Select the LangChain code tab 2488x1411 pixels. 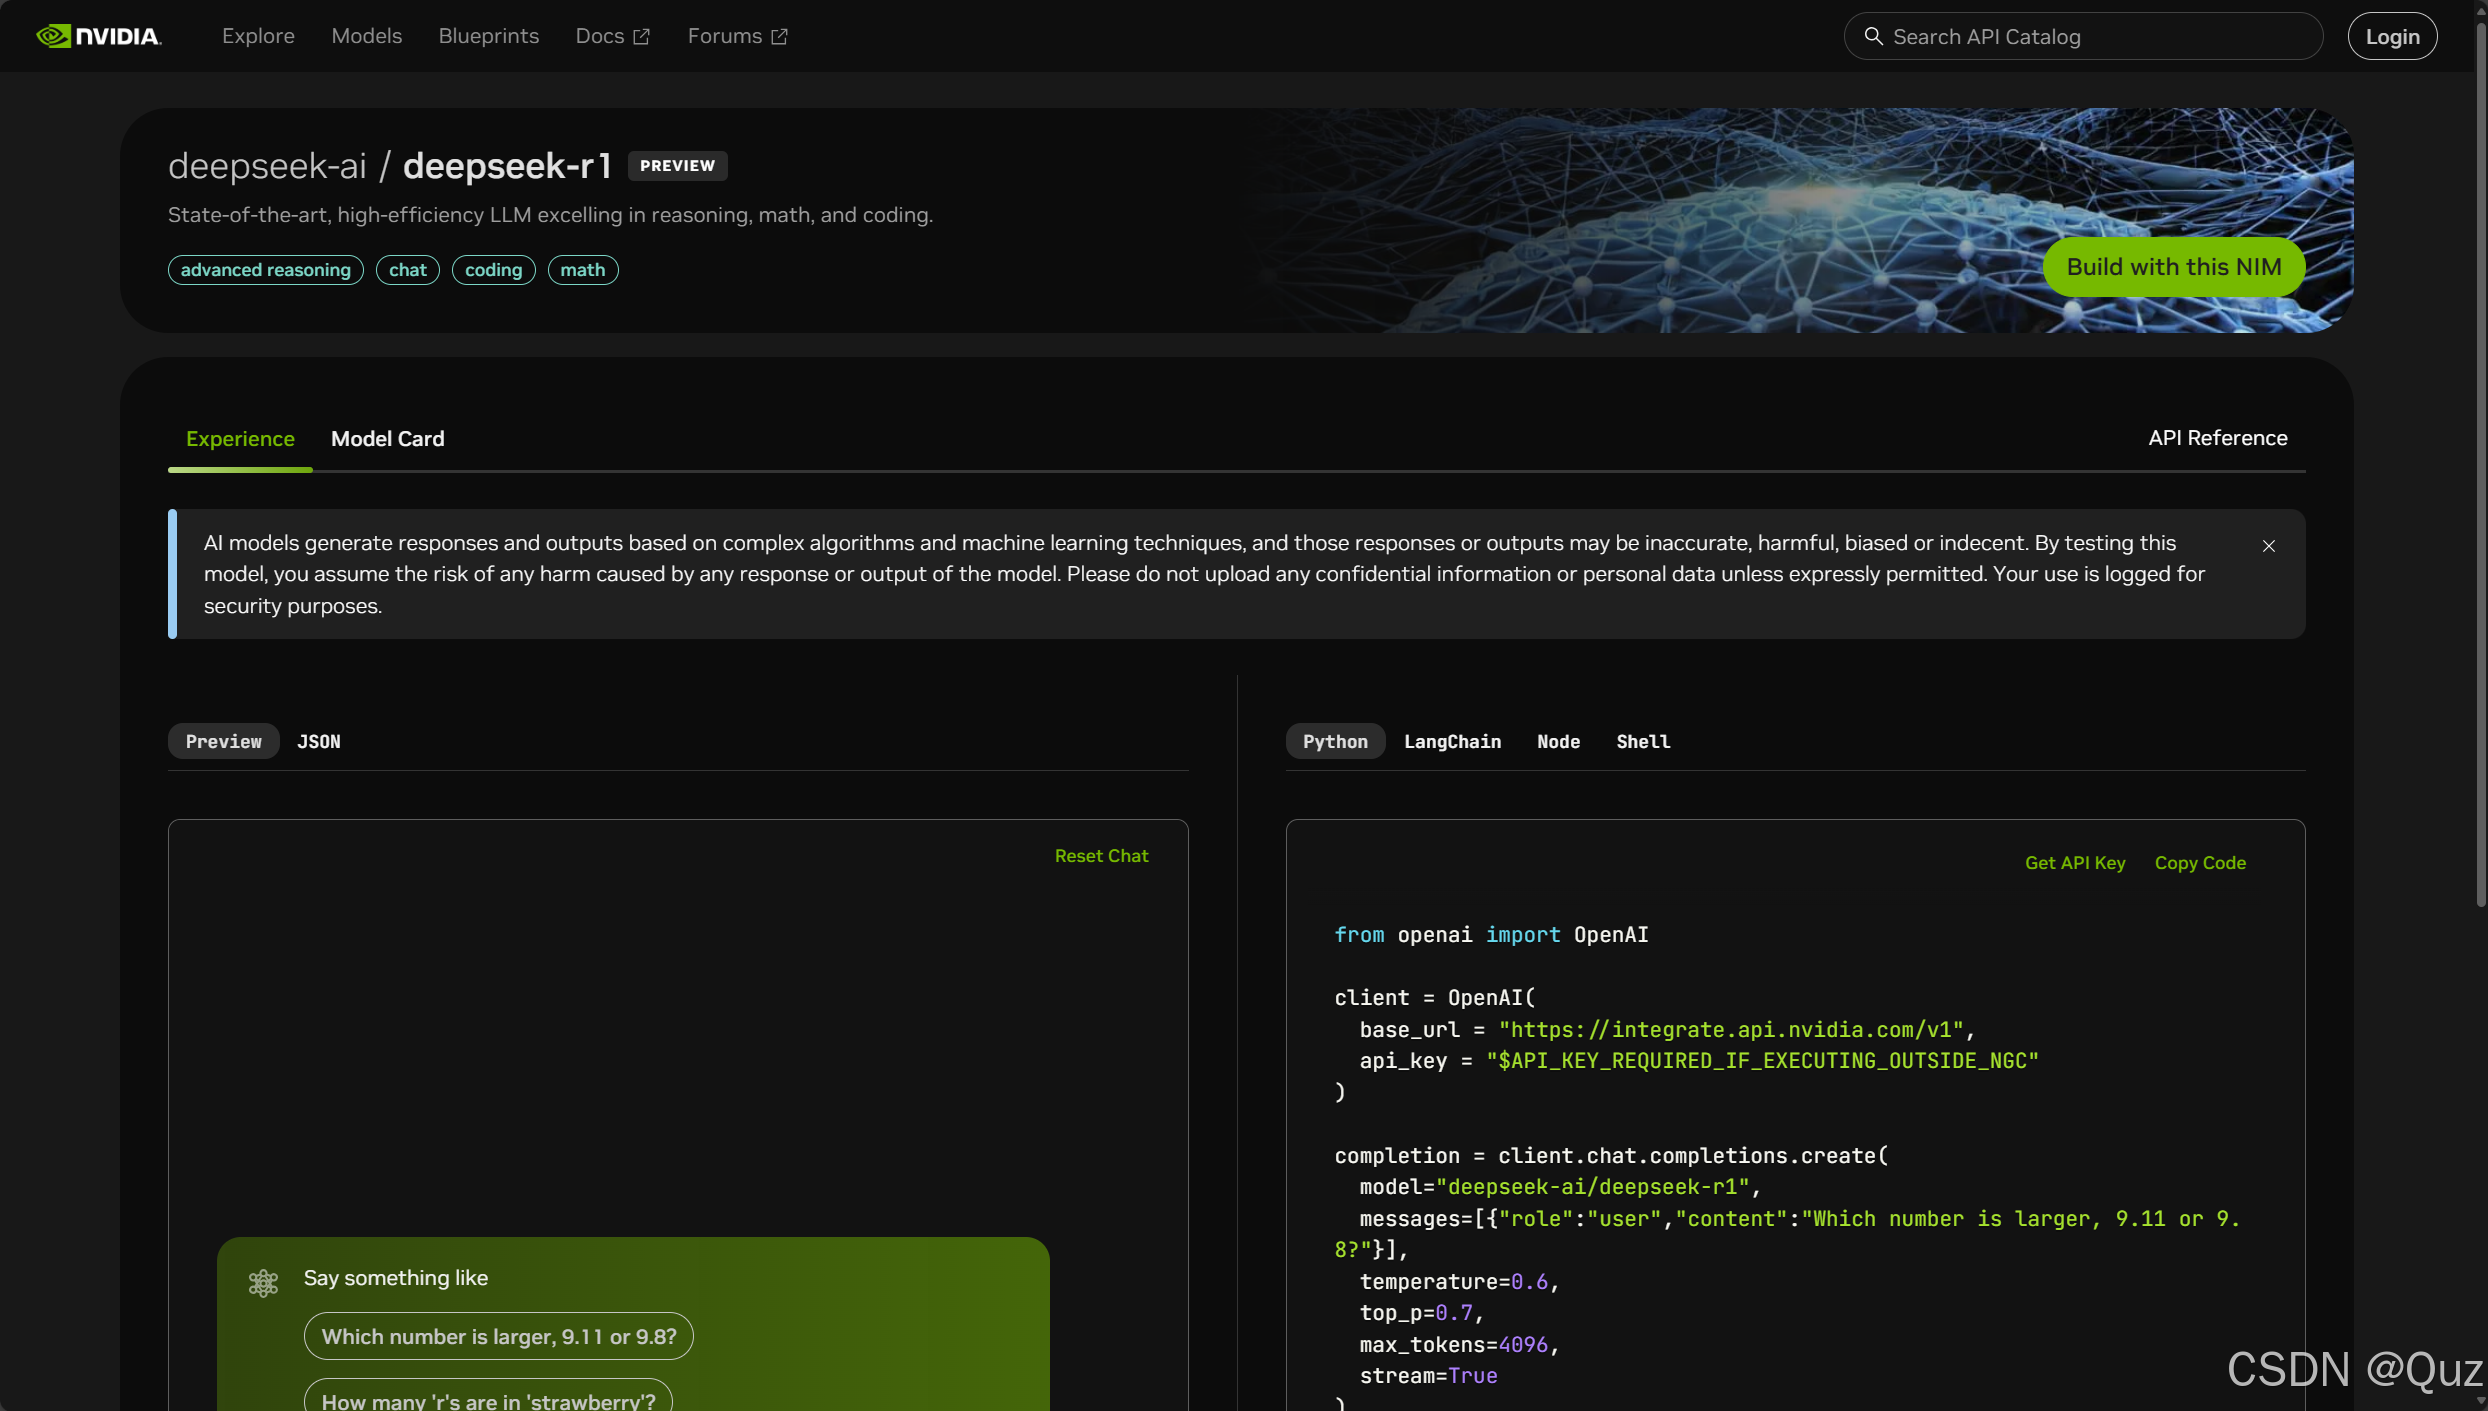[1452, 741]
